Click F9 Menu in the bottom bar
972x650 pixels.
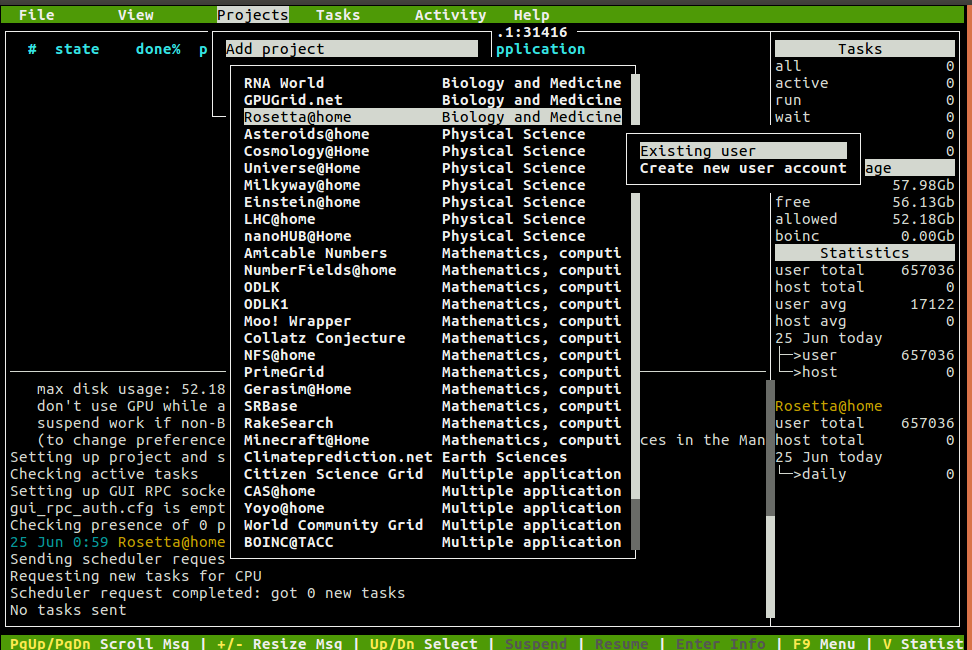tap(824, 644)
